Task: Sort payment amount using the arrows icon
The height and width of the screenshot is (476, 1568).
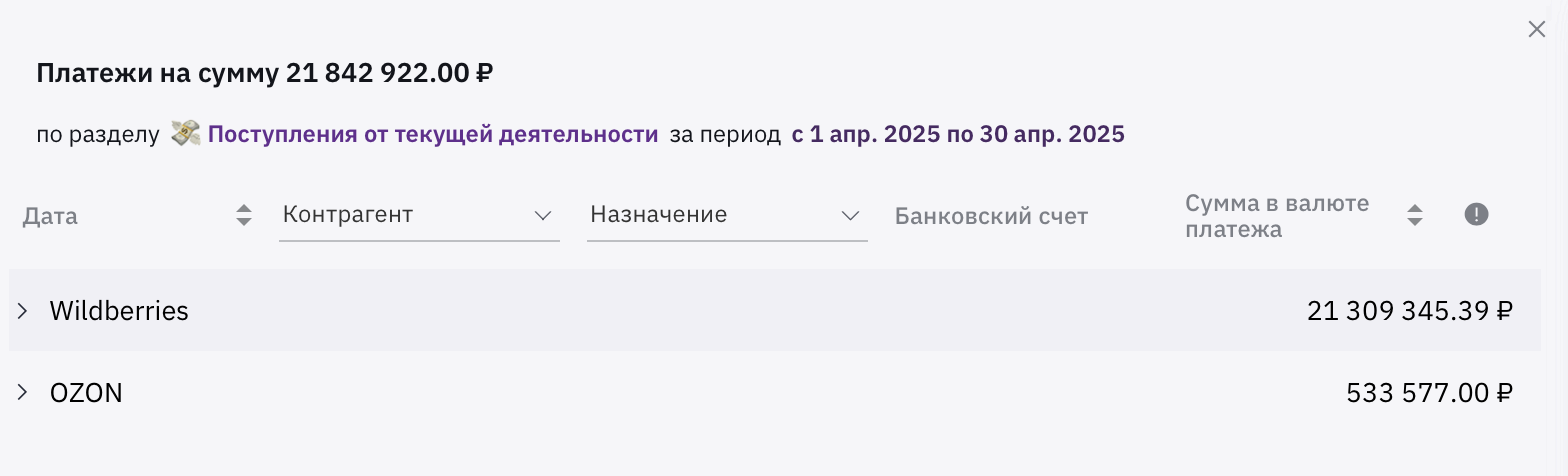Action: tap(1414, 215)
